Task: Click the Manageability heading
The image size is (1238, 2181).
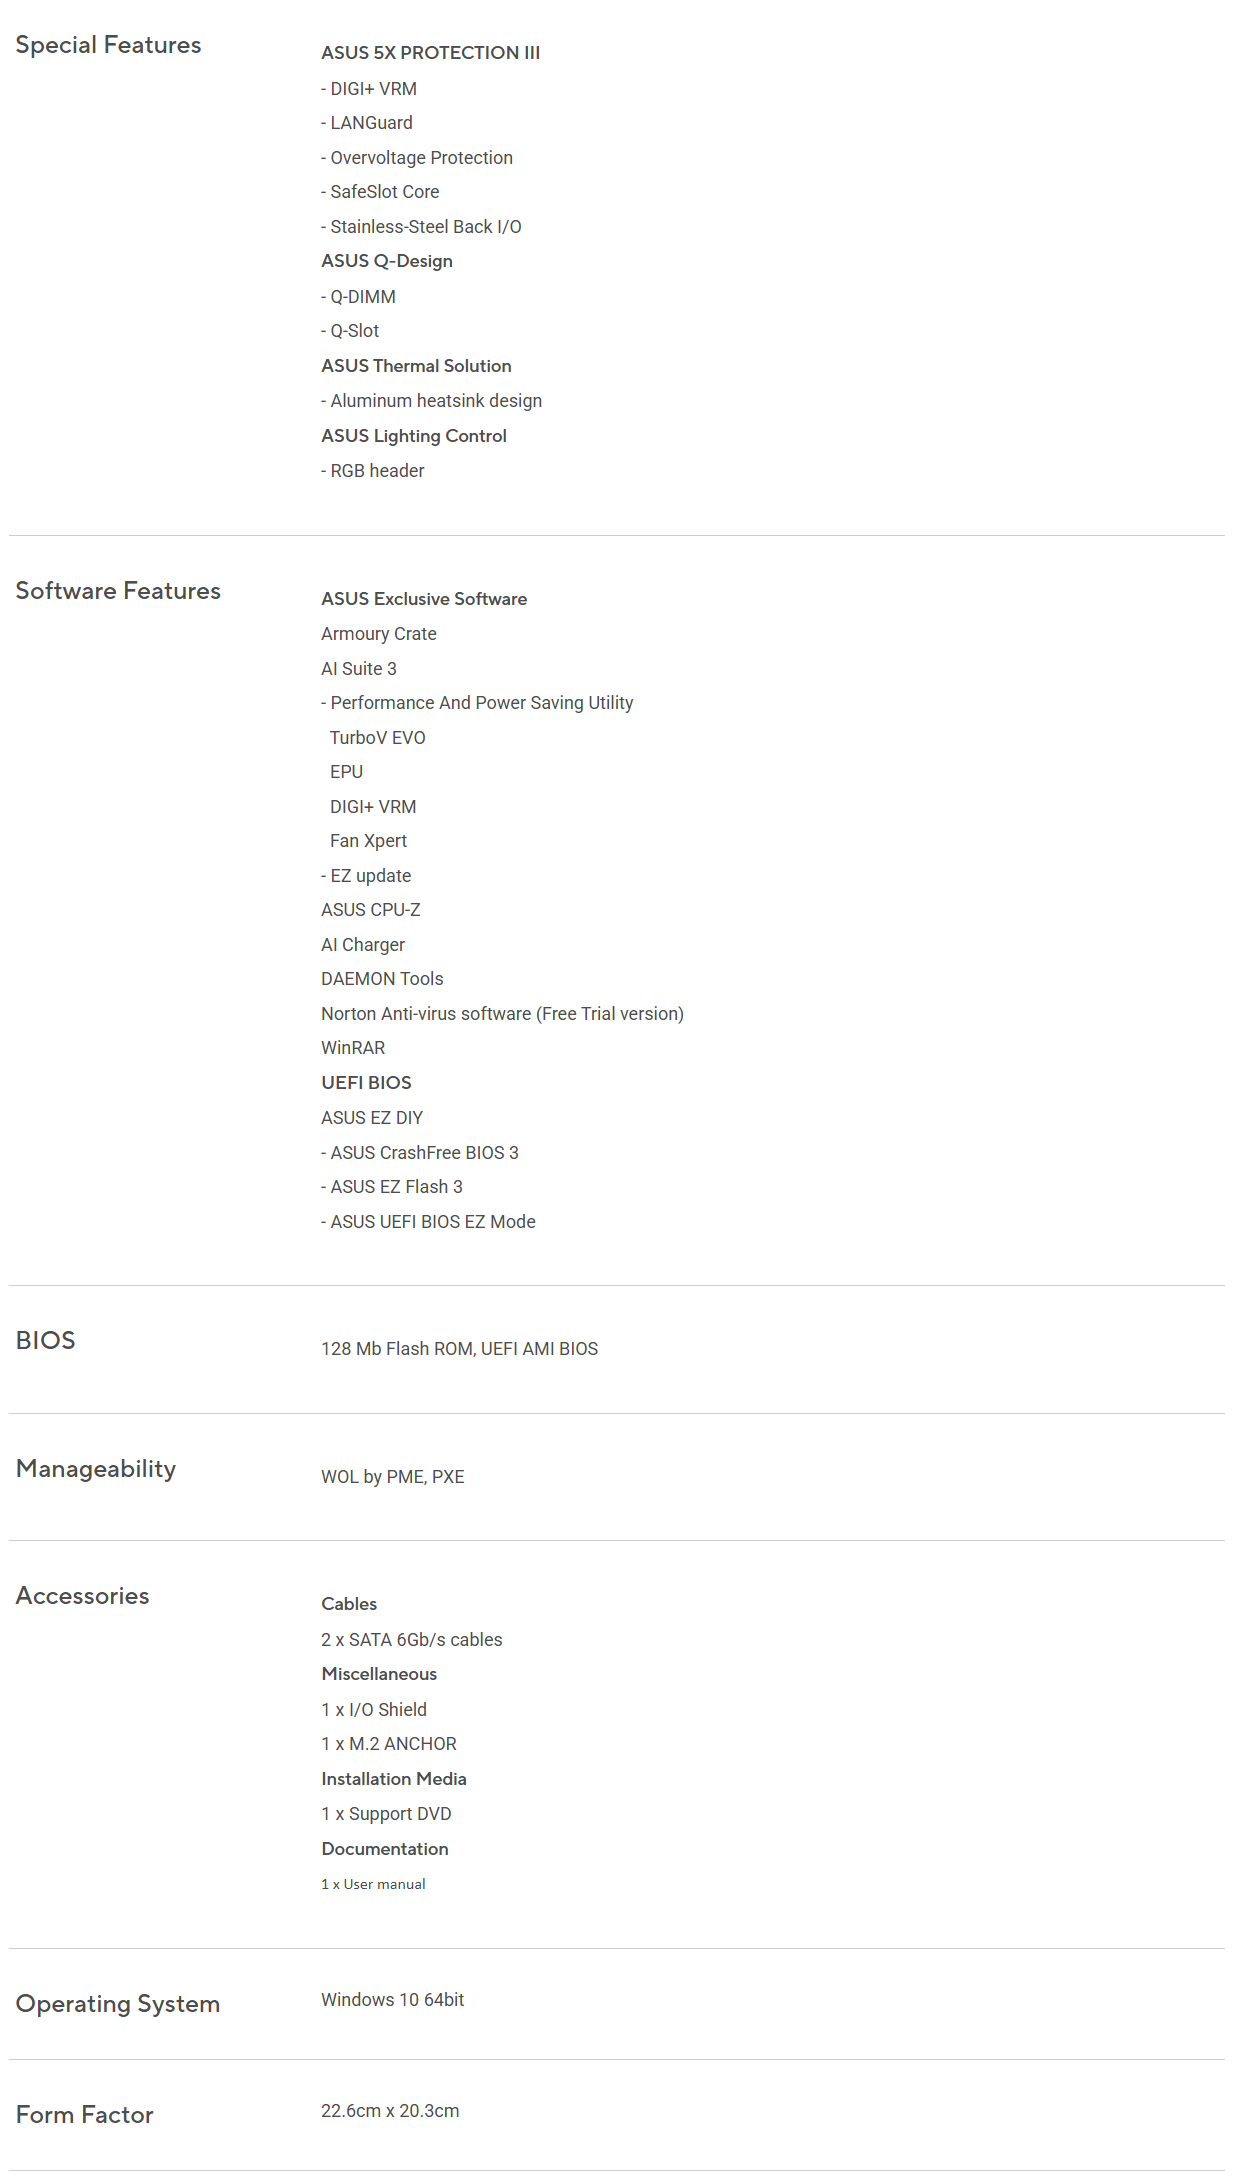Action: [96, 1468]
